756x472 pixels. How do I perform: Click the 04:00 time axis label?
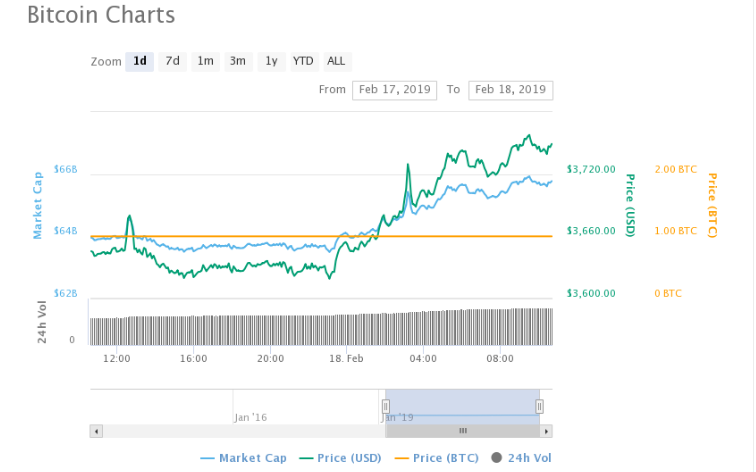pos(423,359)
